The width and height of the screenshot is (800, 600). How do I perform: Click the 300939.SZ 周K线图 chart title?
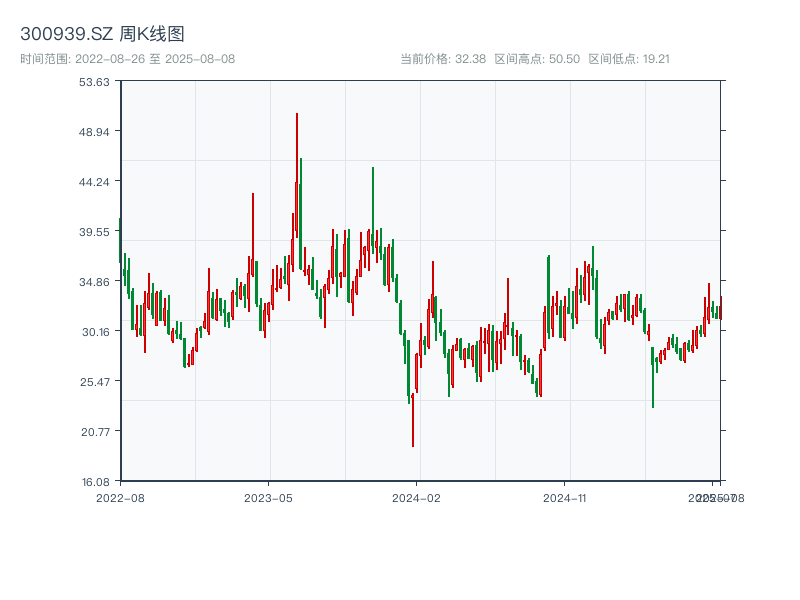pos(102,35)
